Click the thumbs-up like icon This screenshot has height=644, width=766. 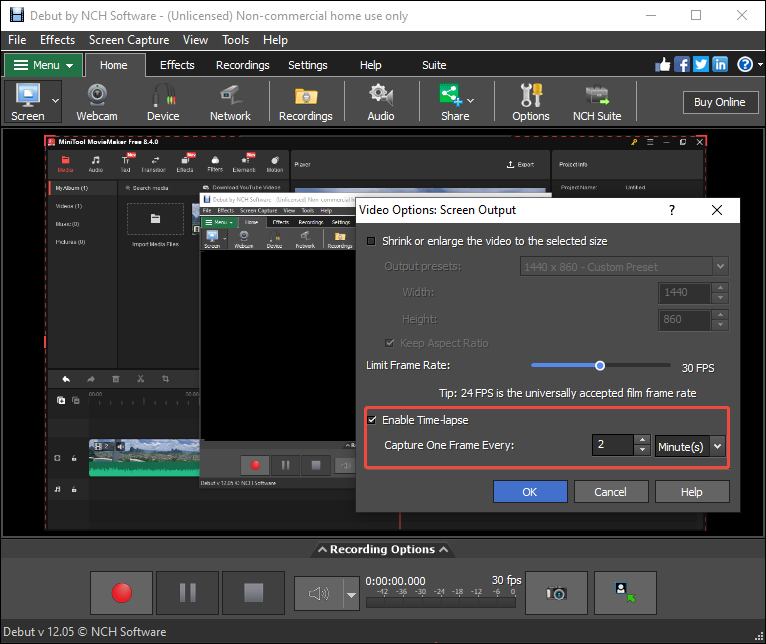[662, 64]
